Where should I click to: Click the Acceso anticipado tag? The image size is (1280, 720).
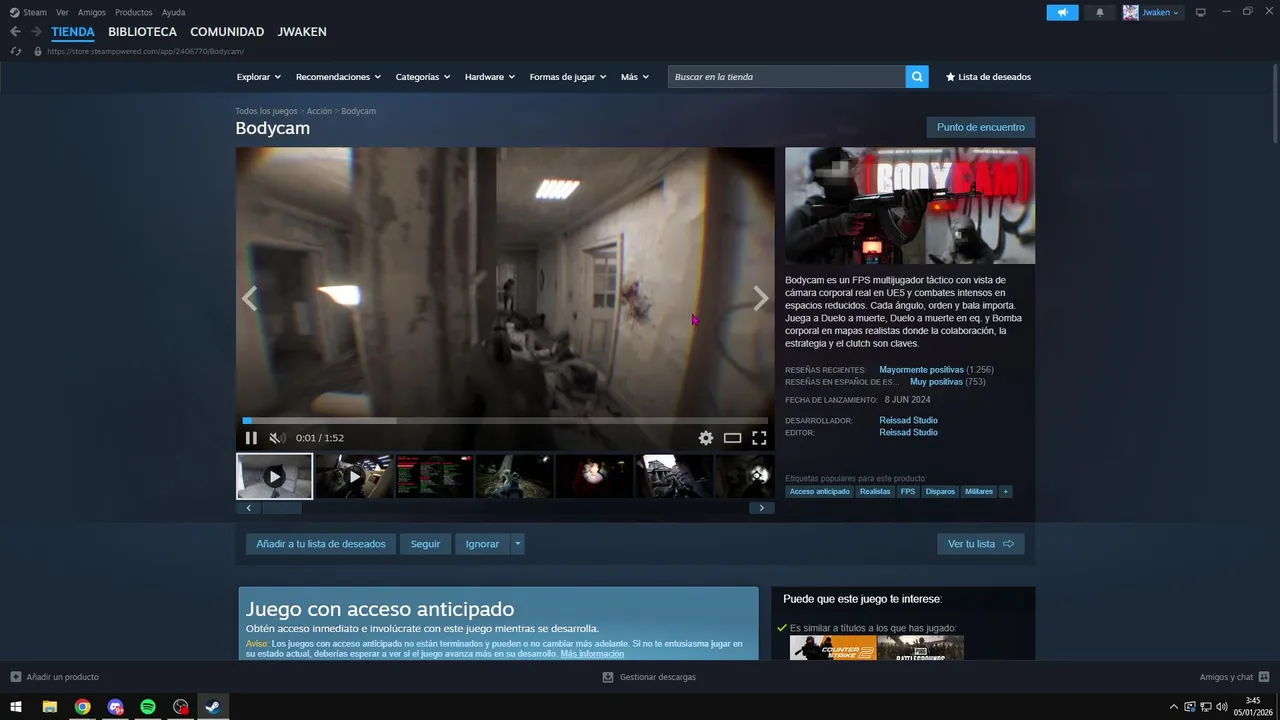(819, 492)
